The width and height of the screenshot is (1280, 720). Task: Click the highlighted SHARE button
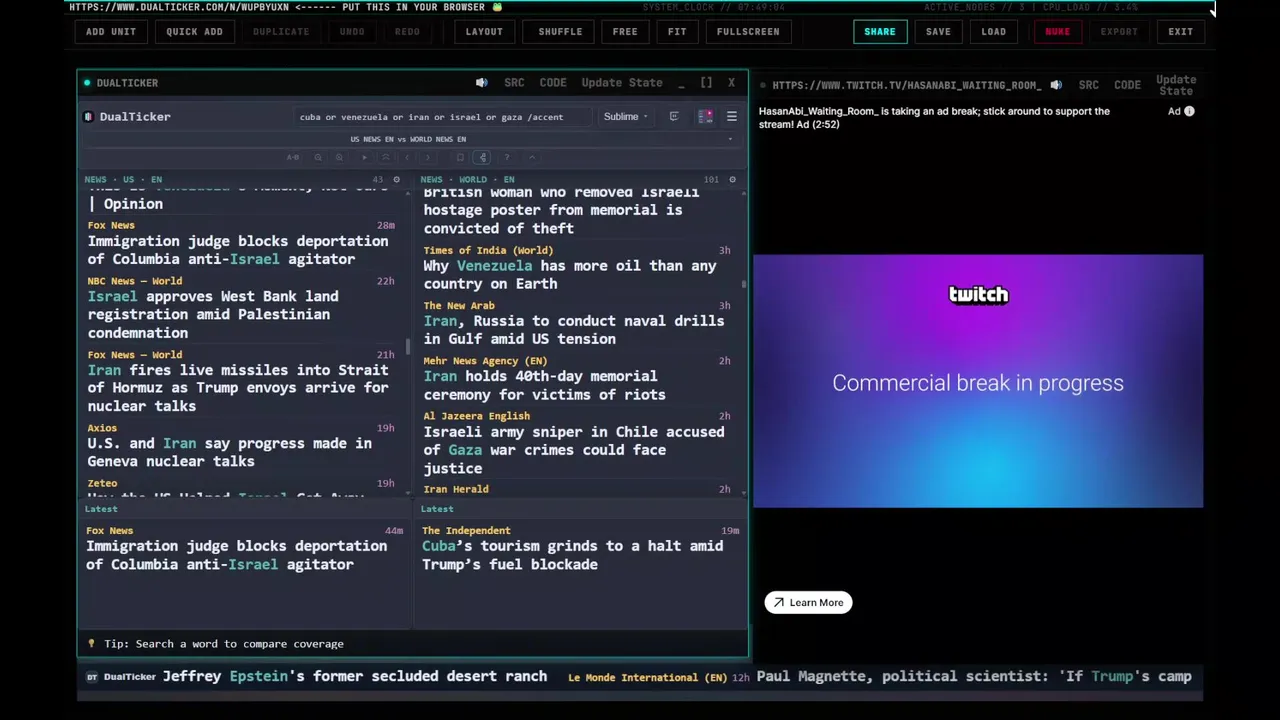880,31
